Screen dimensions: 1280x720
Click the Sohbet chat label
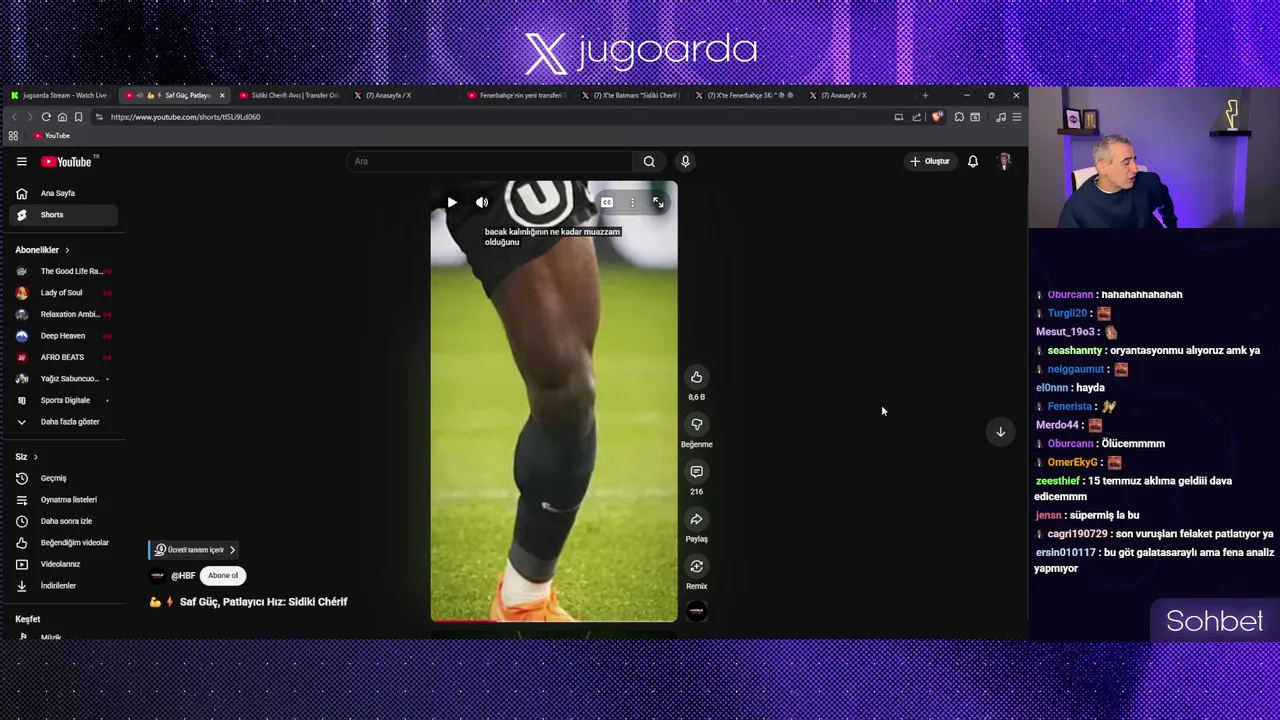tap(1214, 621)
